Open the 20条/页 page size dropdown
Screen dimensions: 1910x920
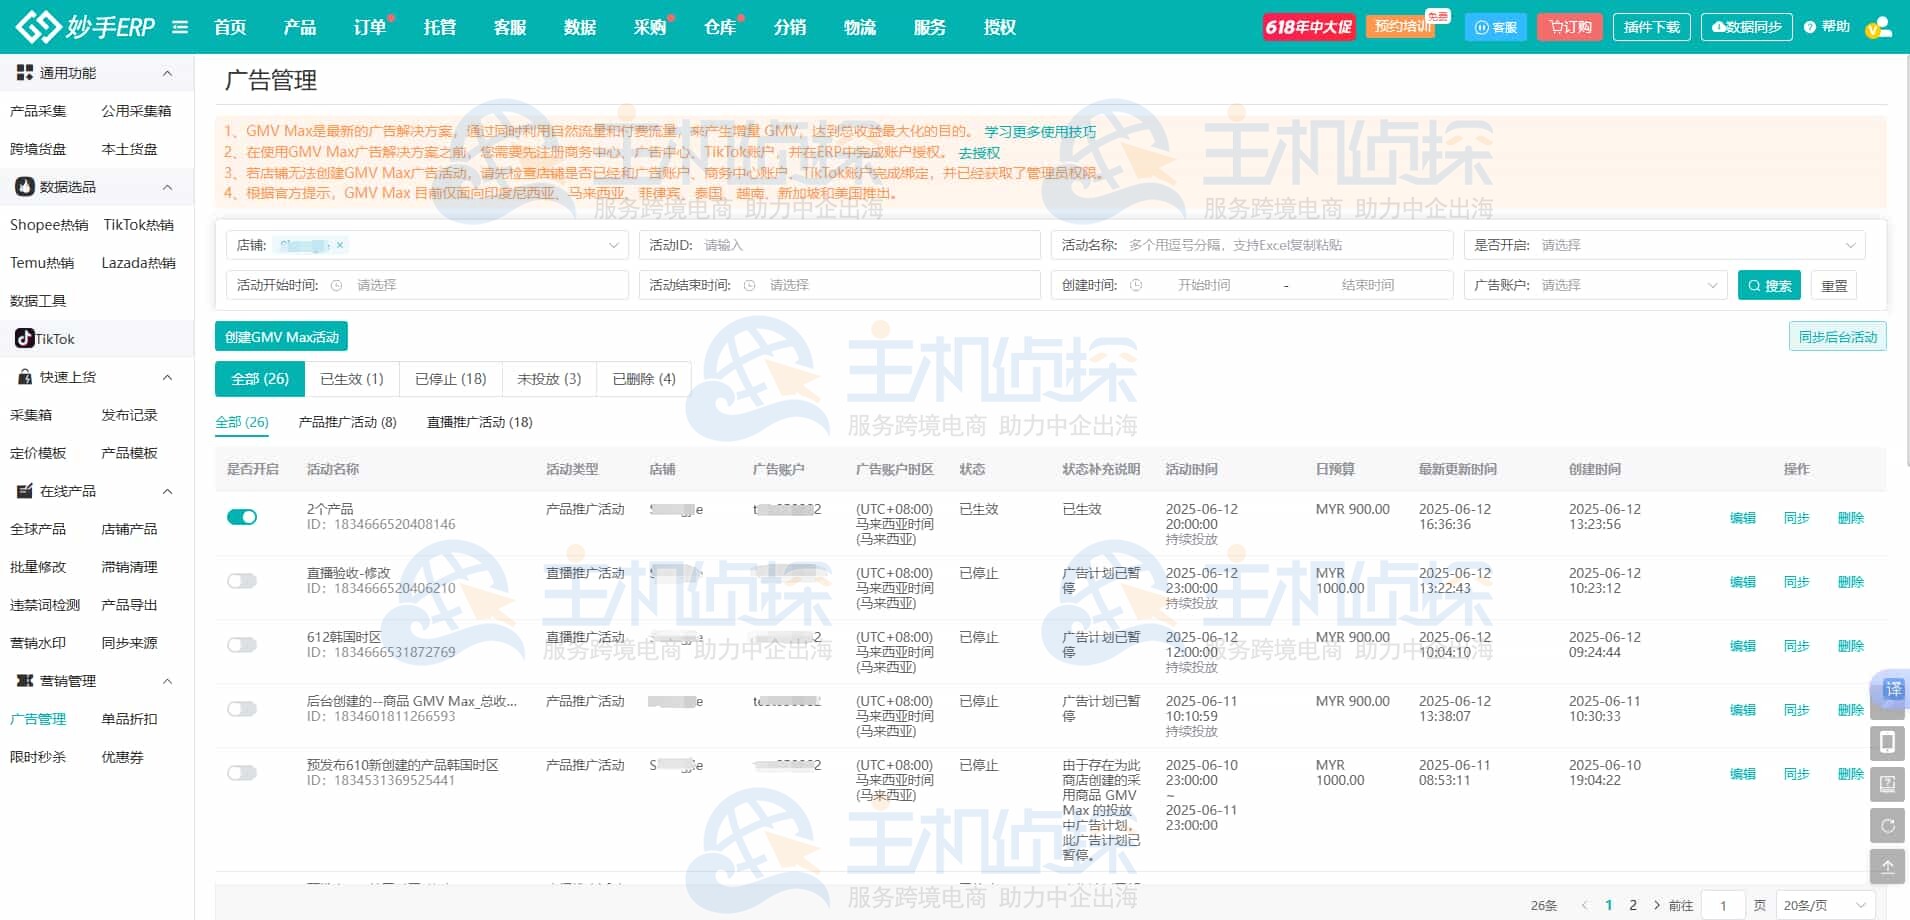tap(1825, 905)
